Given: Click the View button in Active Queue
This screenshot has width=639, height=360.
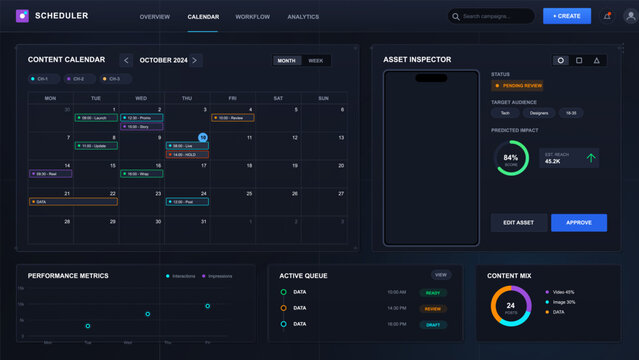Looking at the screenshot, I should pos(441,275).
